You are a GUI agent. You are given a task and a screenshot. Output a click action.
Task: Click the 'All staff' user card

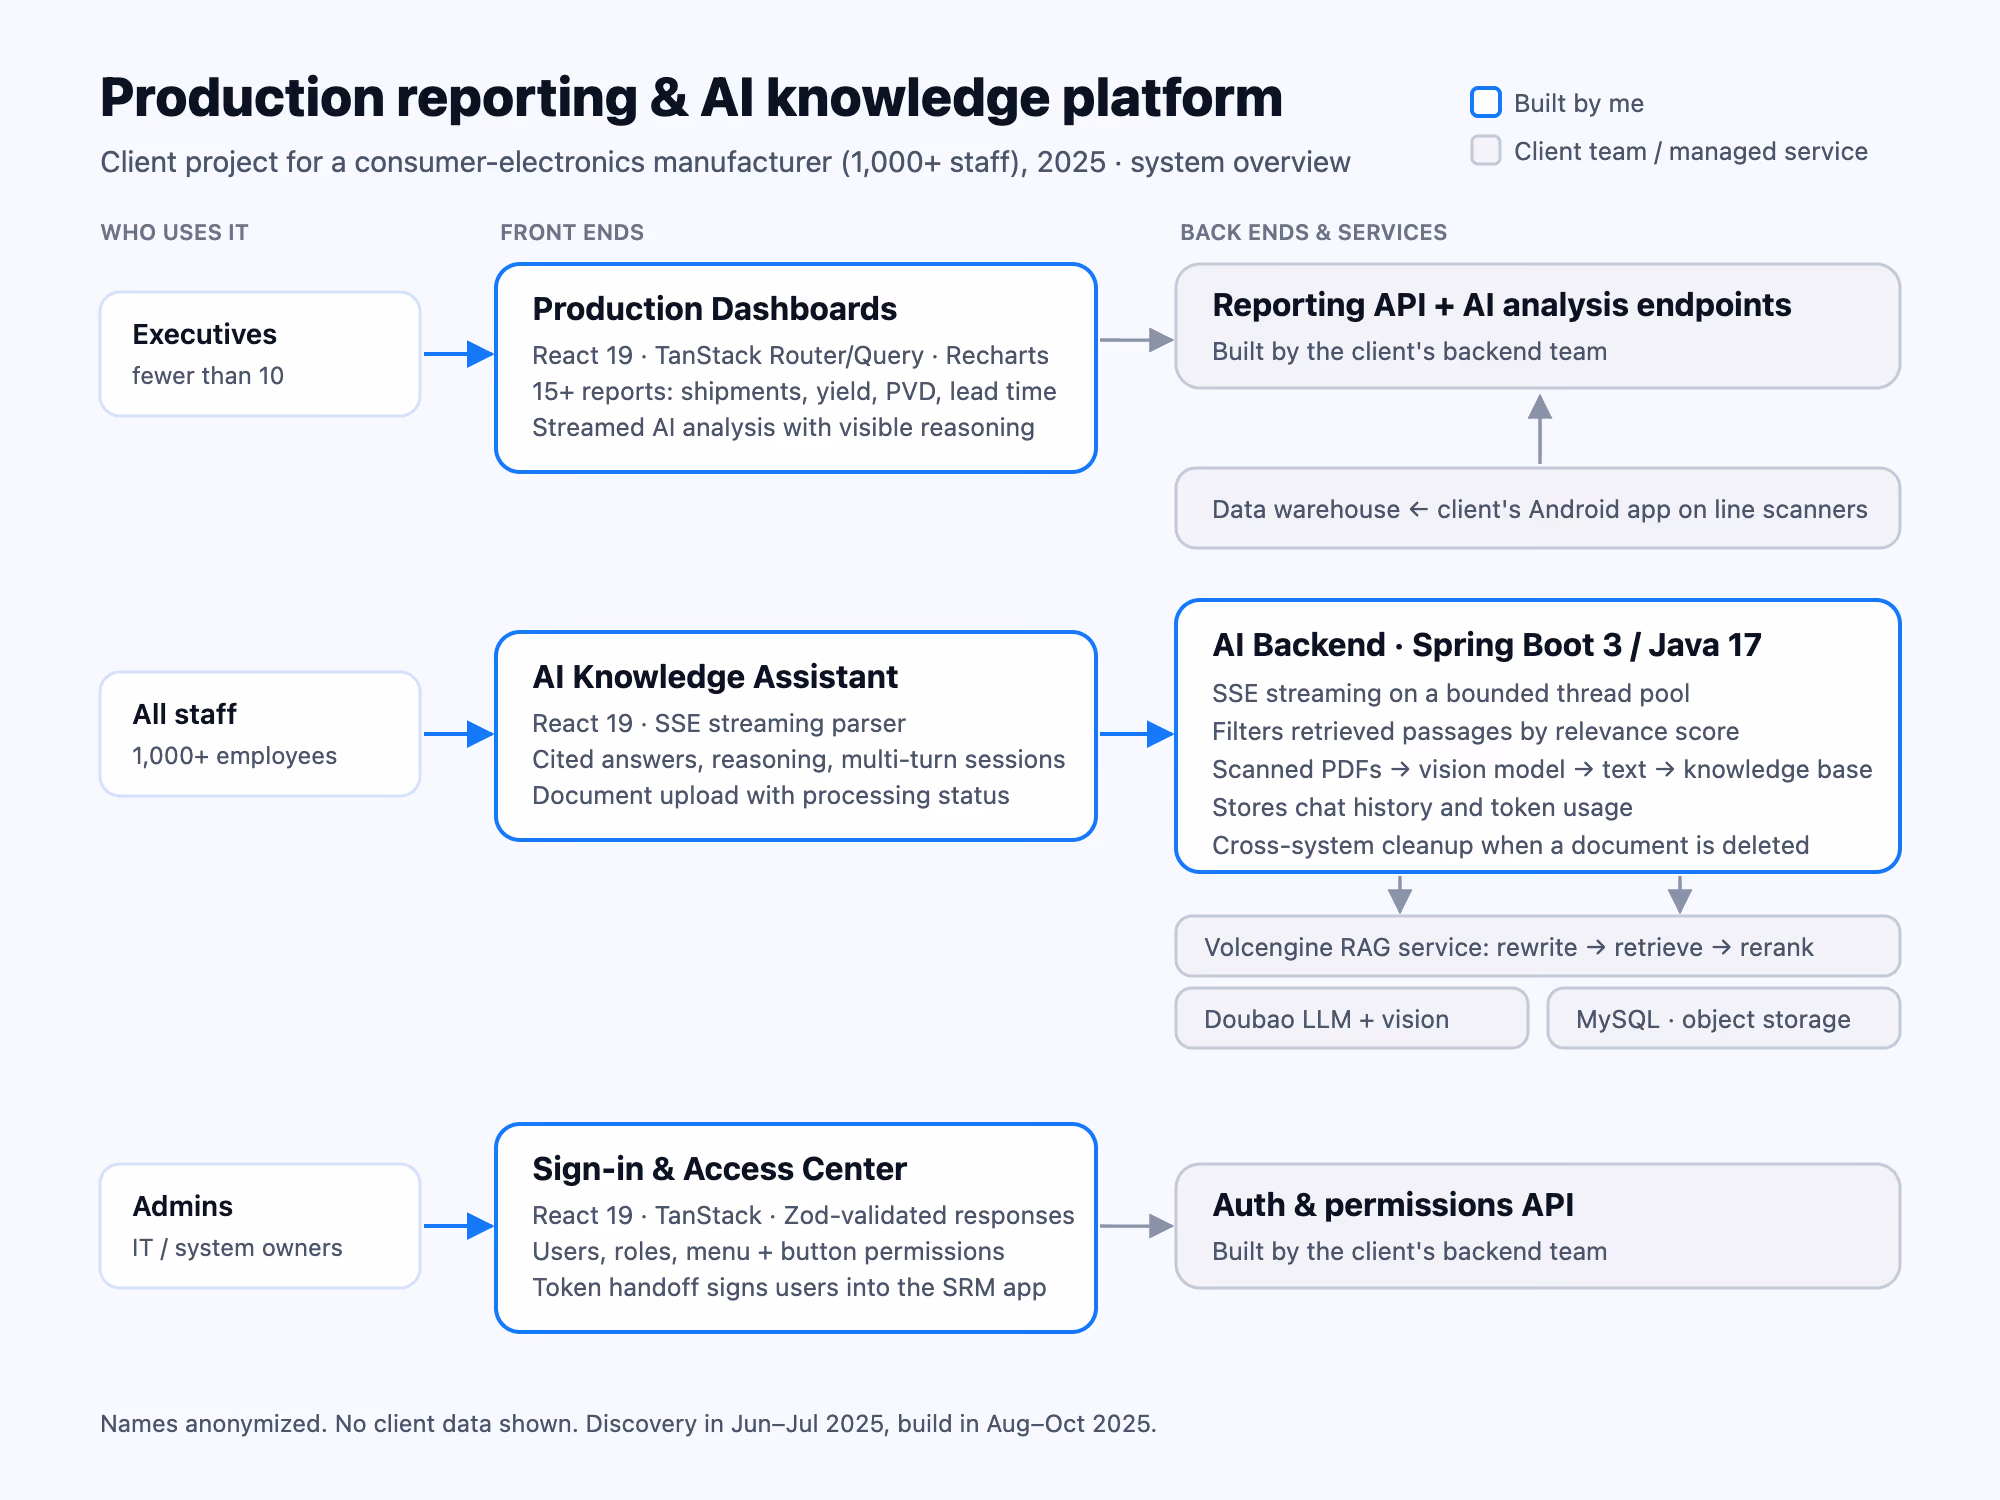pyautogui.click(x=260, y=734)
